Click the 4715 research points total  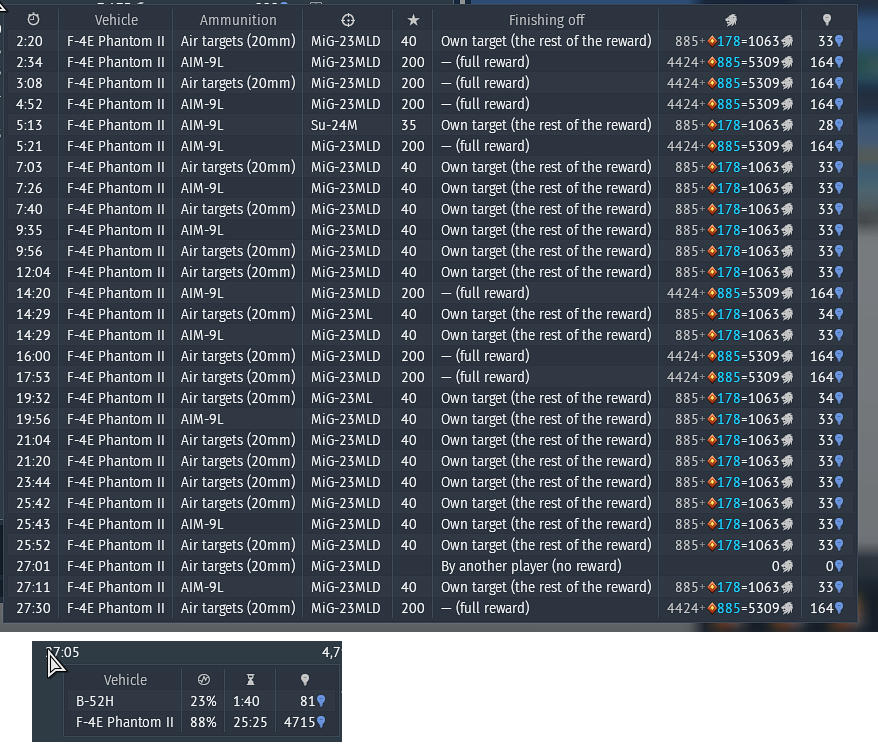tap(305, 722)
